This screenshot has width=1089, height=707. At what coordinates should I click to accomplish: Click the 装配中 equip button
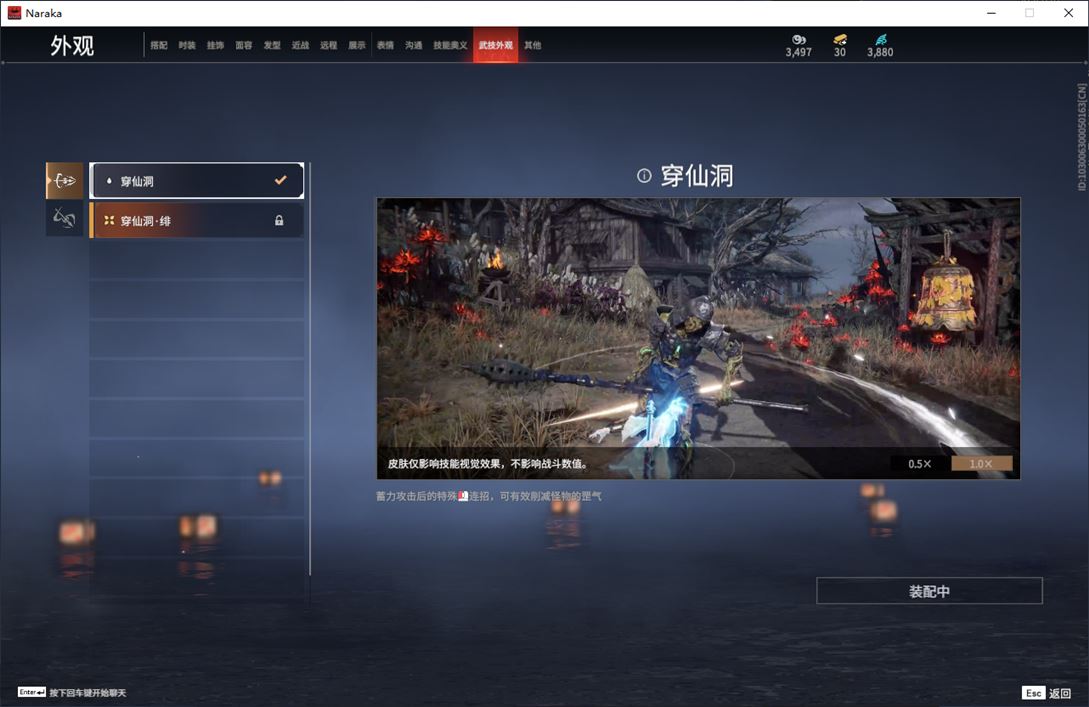pyautogui.click(x=929, y=591)
